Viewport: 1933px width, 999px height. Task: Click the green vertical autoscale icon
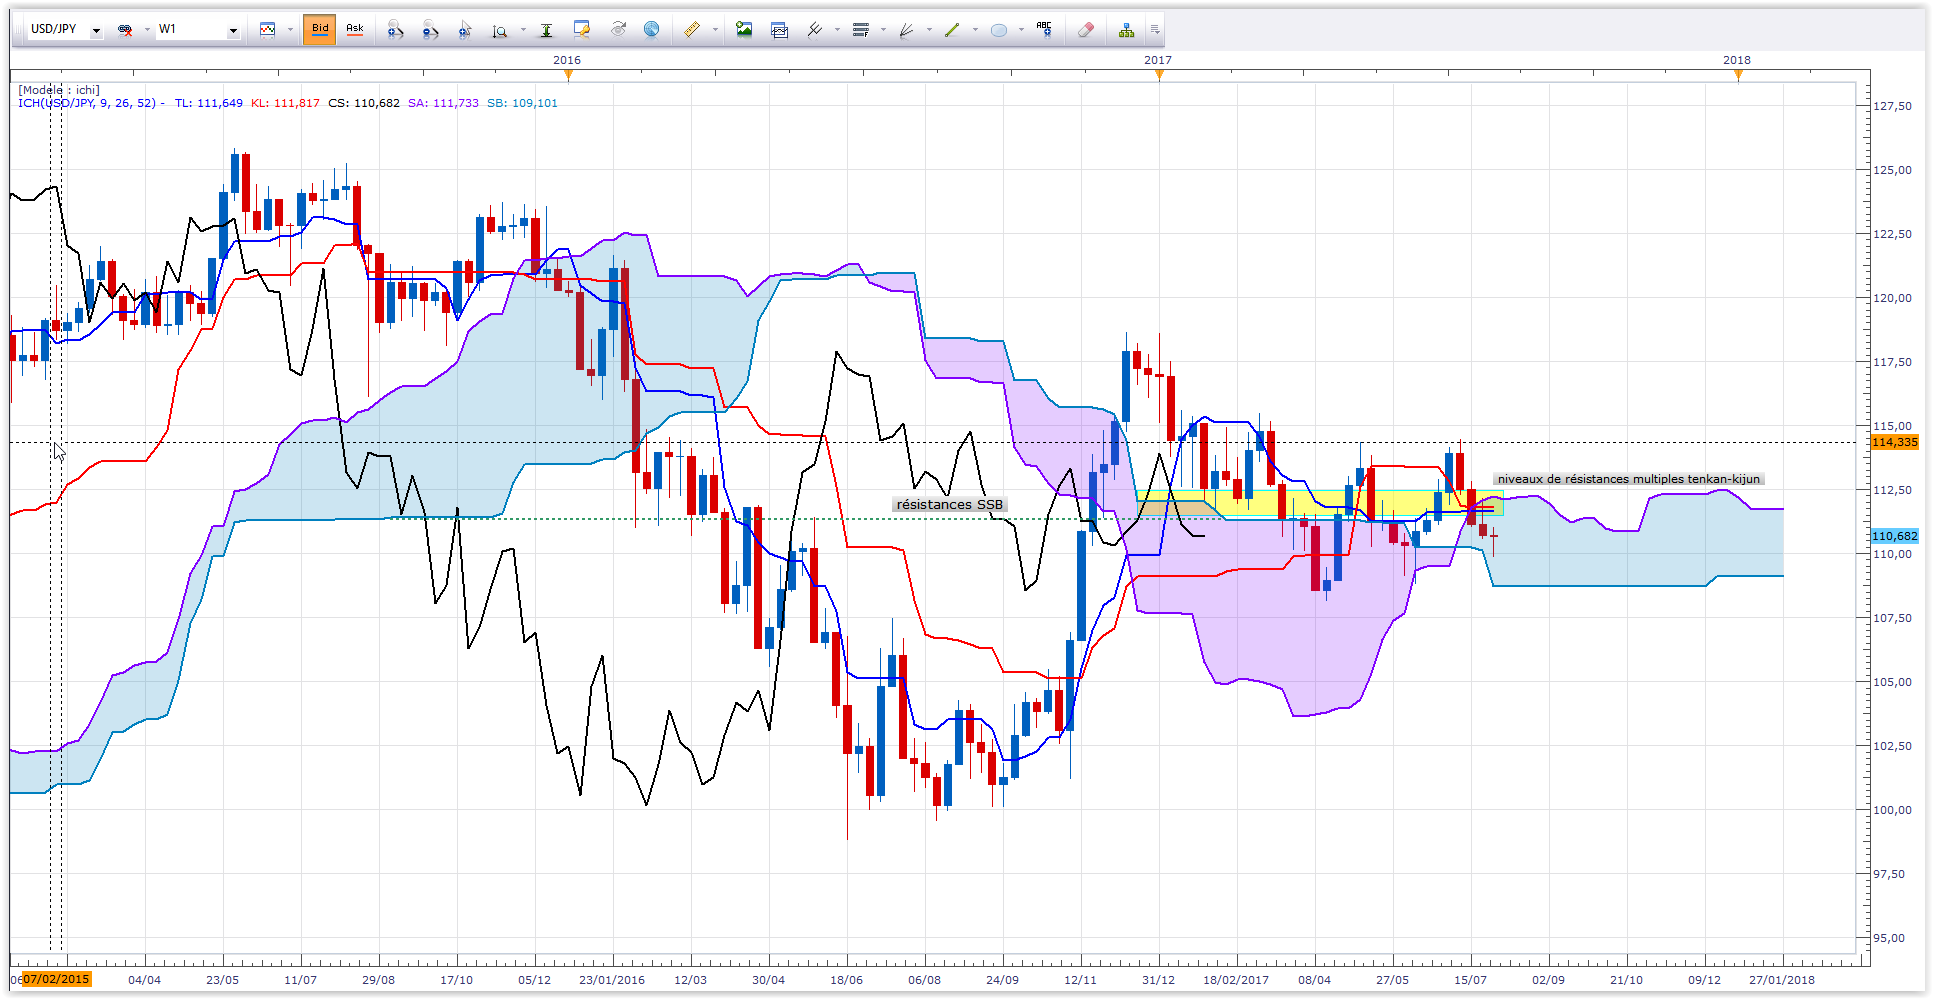point(546,30)
